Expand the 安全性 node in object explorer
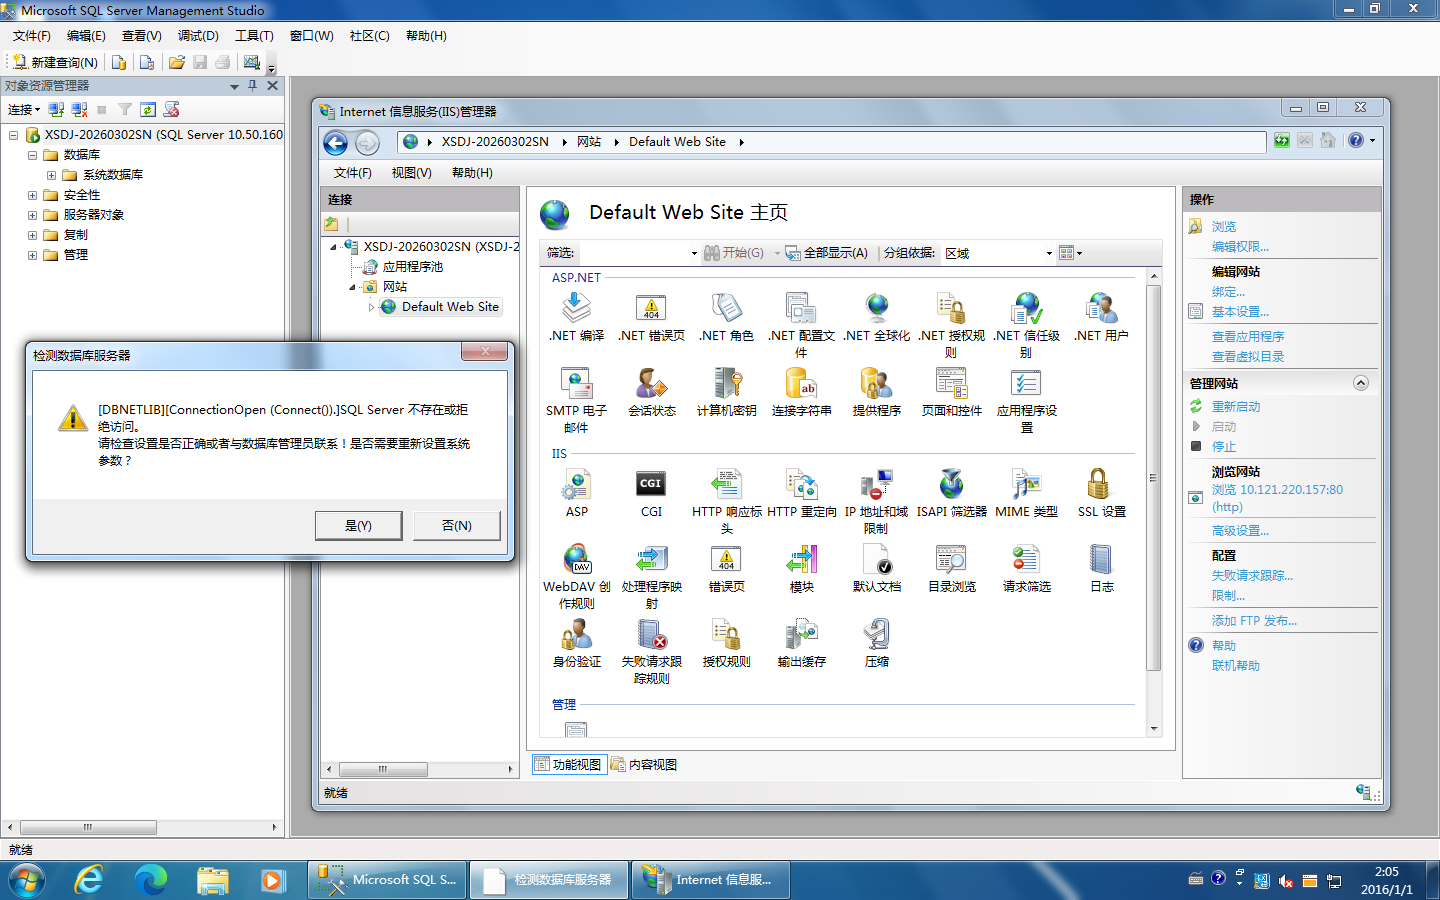 (x=32, y=195)
